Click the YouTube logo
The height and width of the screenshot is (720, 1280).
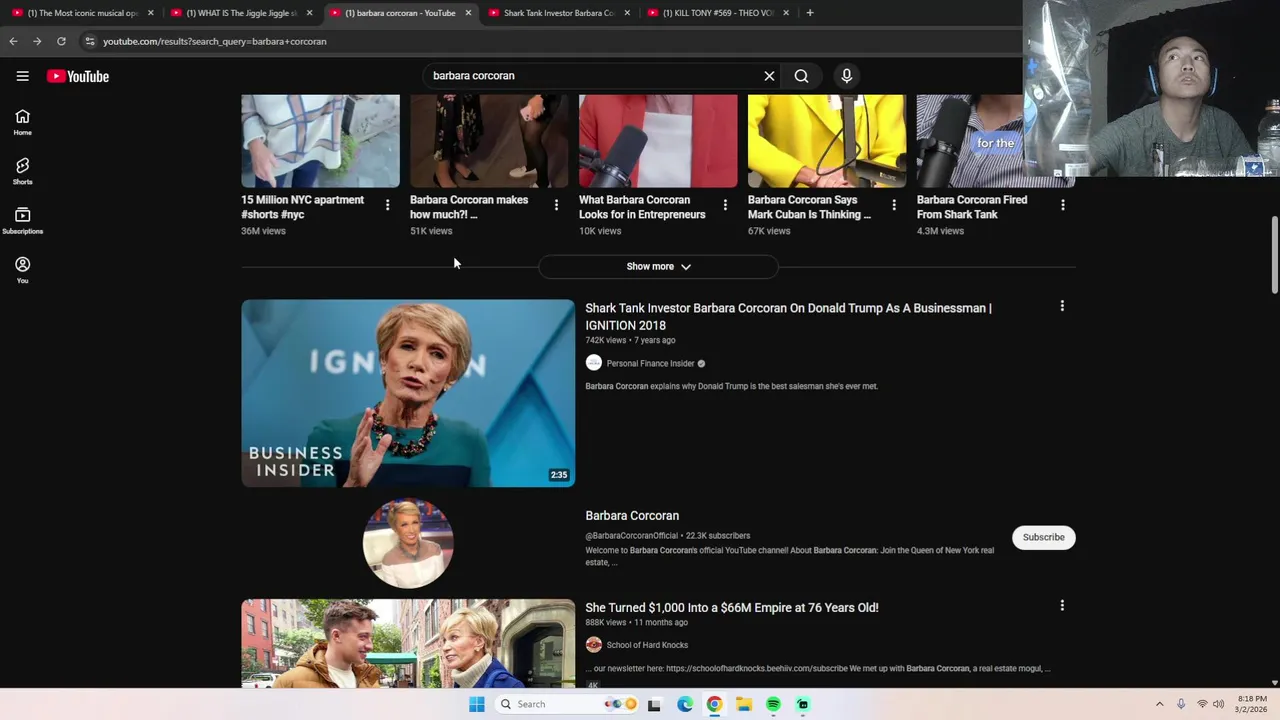[x=78, y=76]
